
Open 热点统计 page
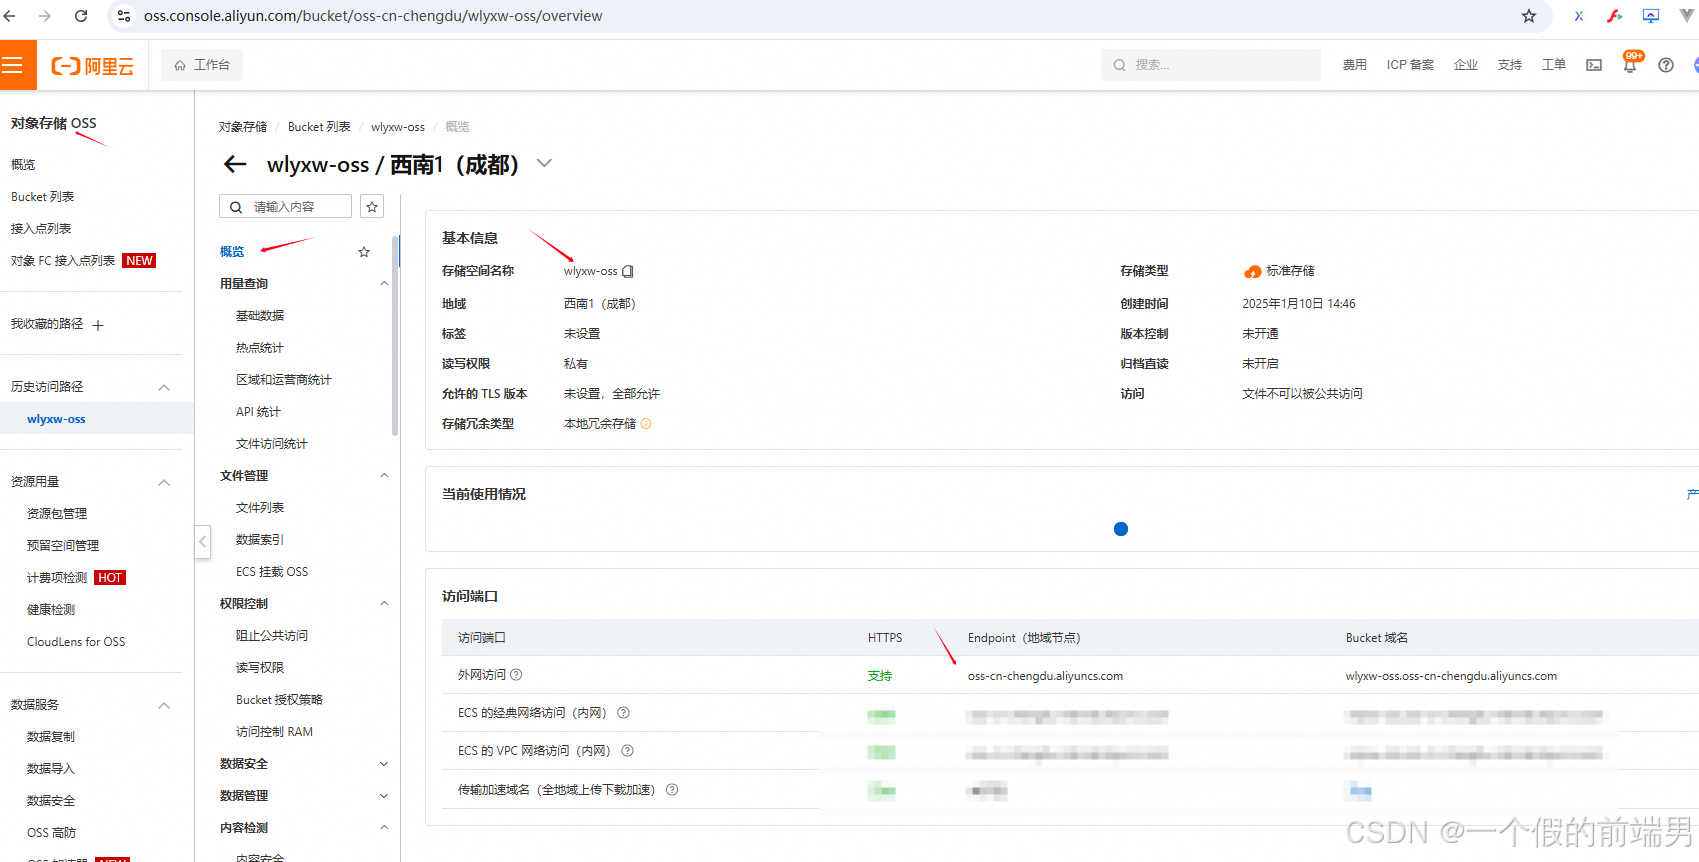point(260,348)
